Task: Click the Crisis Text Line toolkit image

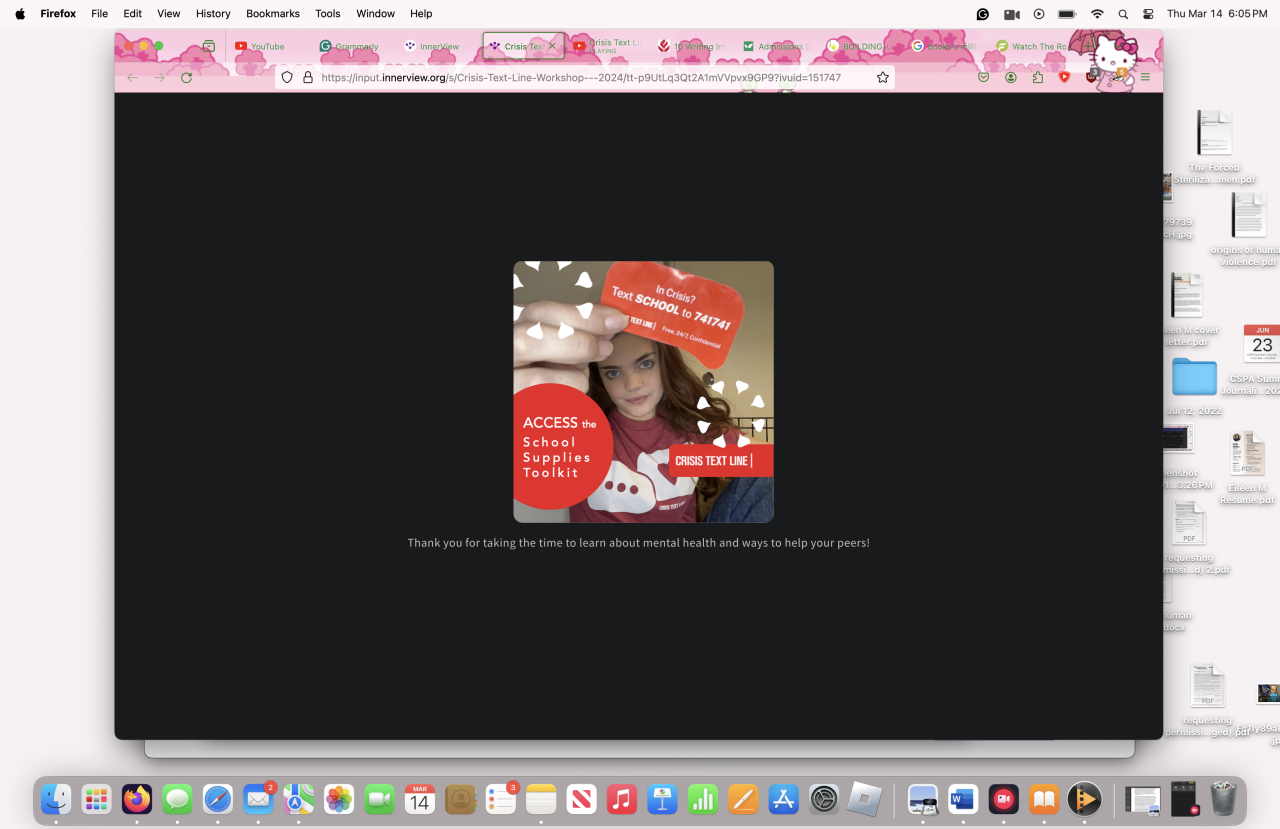Action: point(643,392)
